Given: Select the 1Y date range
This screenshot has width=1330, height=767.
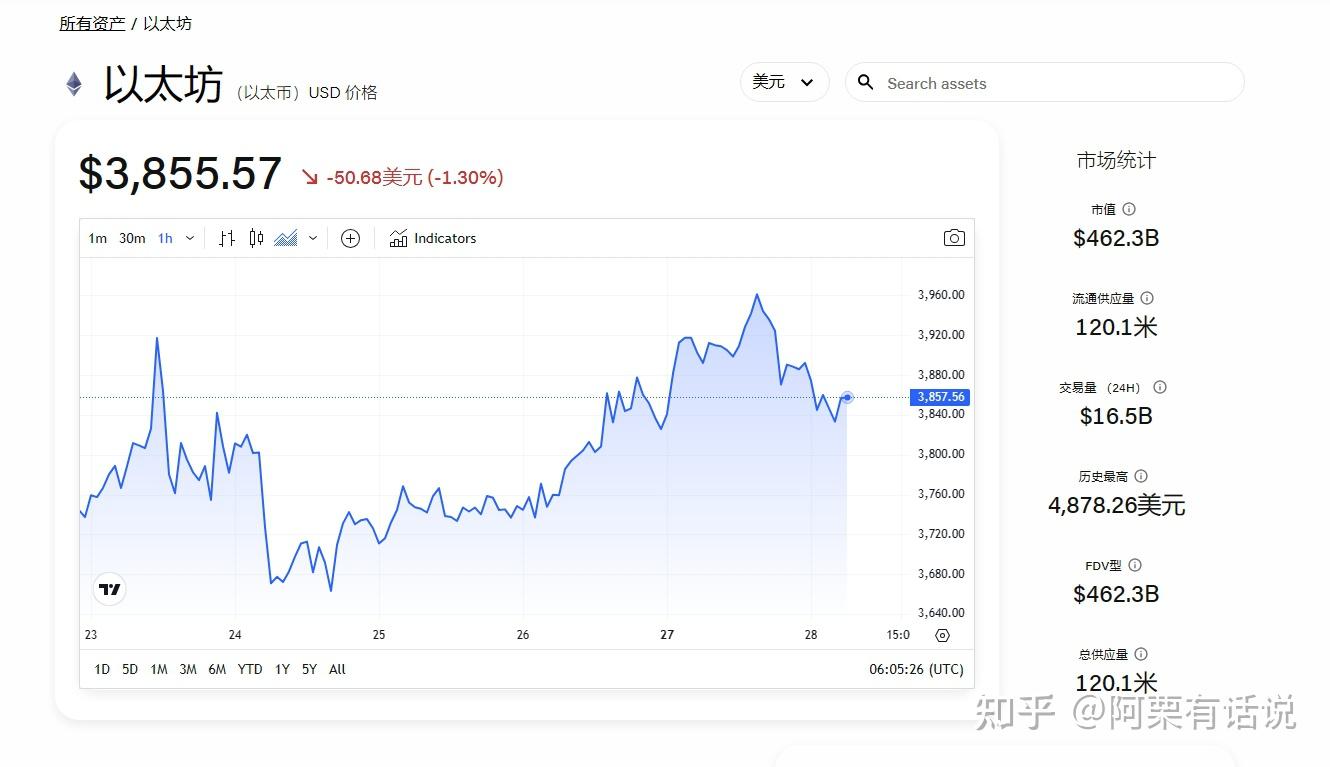Looking at the screenshot, I should point(282,669).
